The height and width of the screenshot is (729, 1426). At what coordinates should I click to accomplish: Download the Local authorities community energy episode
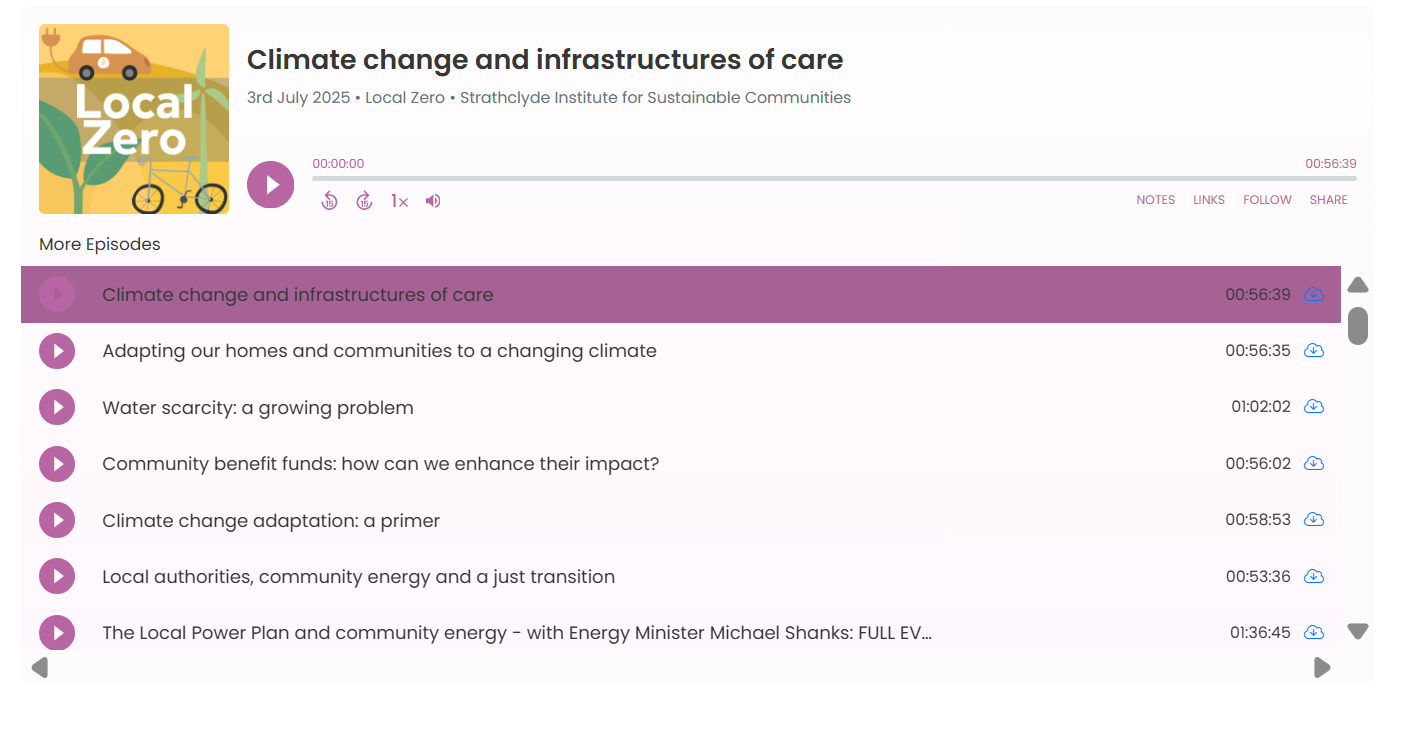click(x=1314, y=577)
